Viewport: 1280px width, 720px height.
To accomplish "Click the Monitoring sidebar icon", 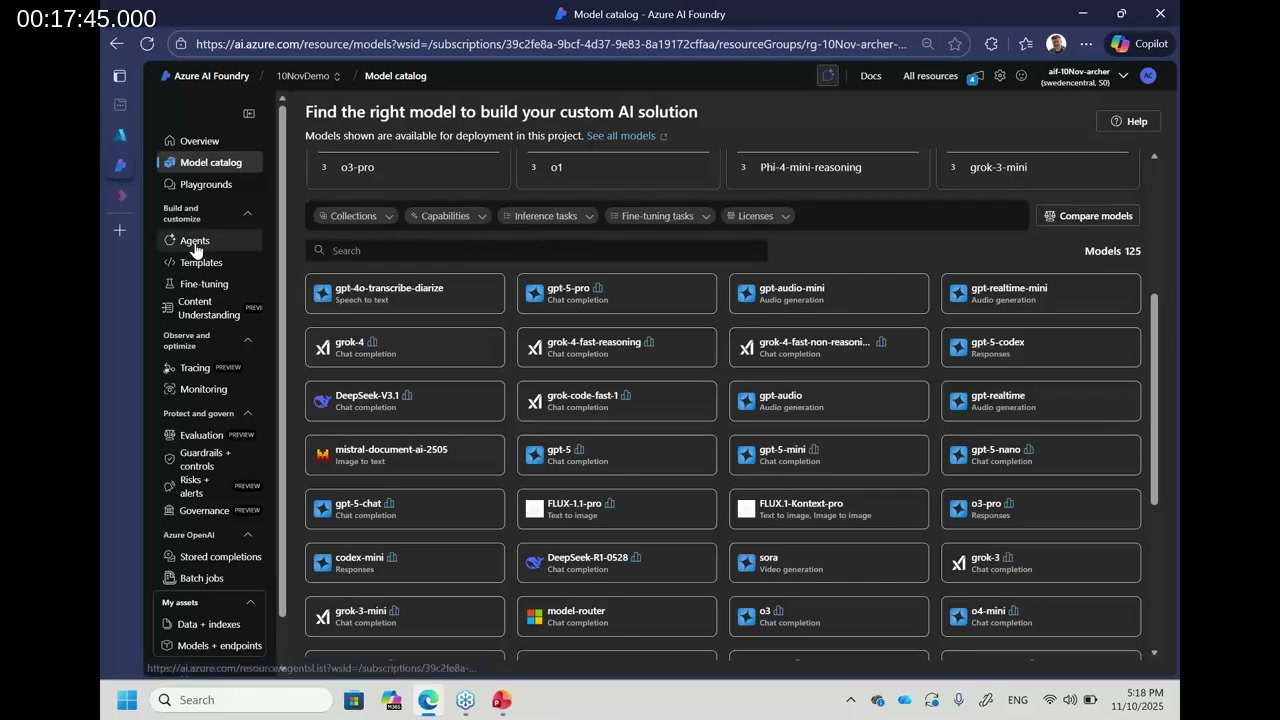I will click(169, 389).
